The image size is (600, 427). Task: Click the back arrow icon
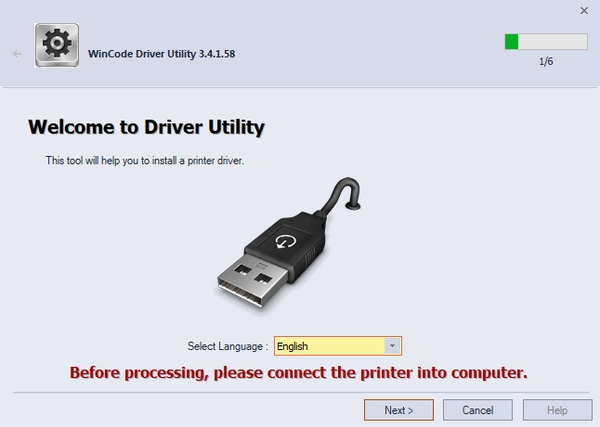pos(17,53)
